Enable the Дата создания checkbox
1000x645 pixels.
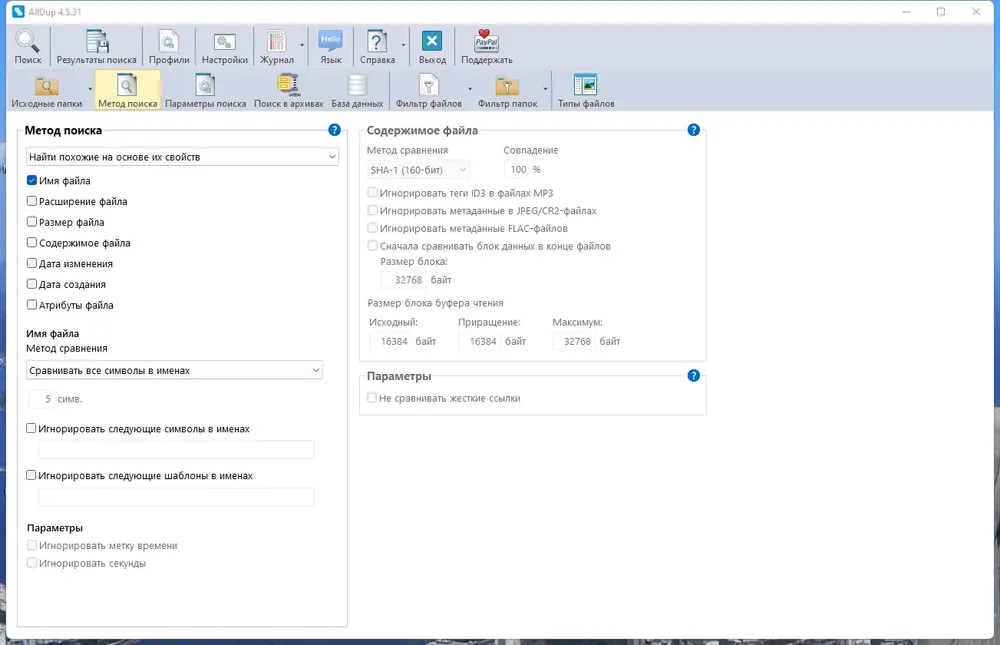pos(32,284)
